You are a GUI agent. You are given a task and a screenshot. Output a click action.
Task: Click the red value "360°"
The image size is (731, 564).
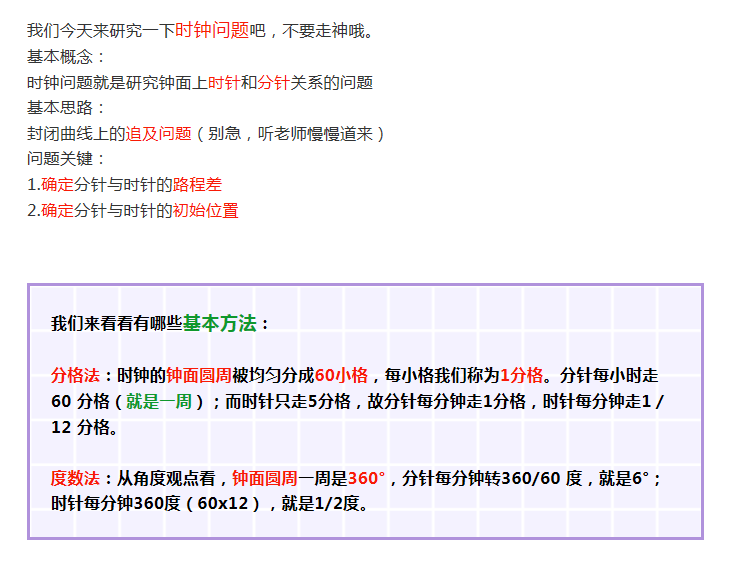click(366, 478)
